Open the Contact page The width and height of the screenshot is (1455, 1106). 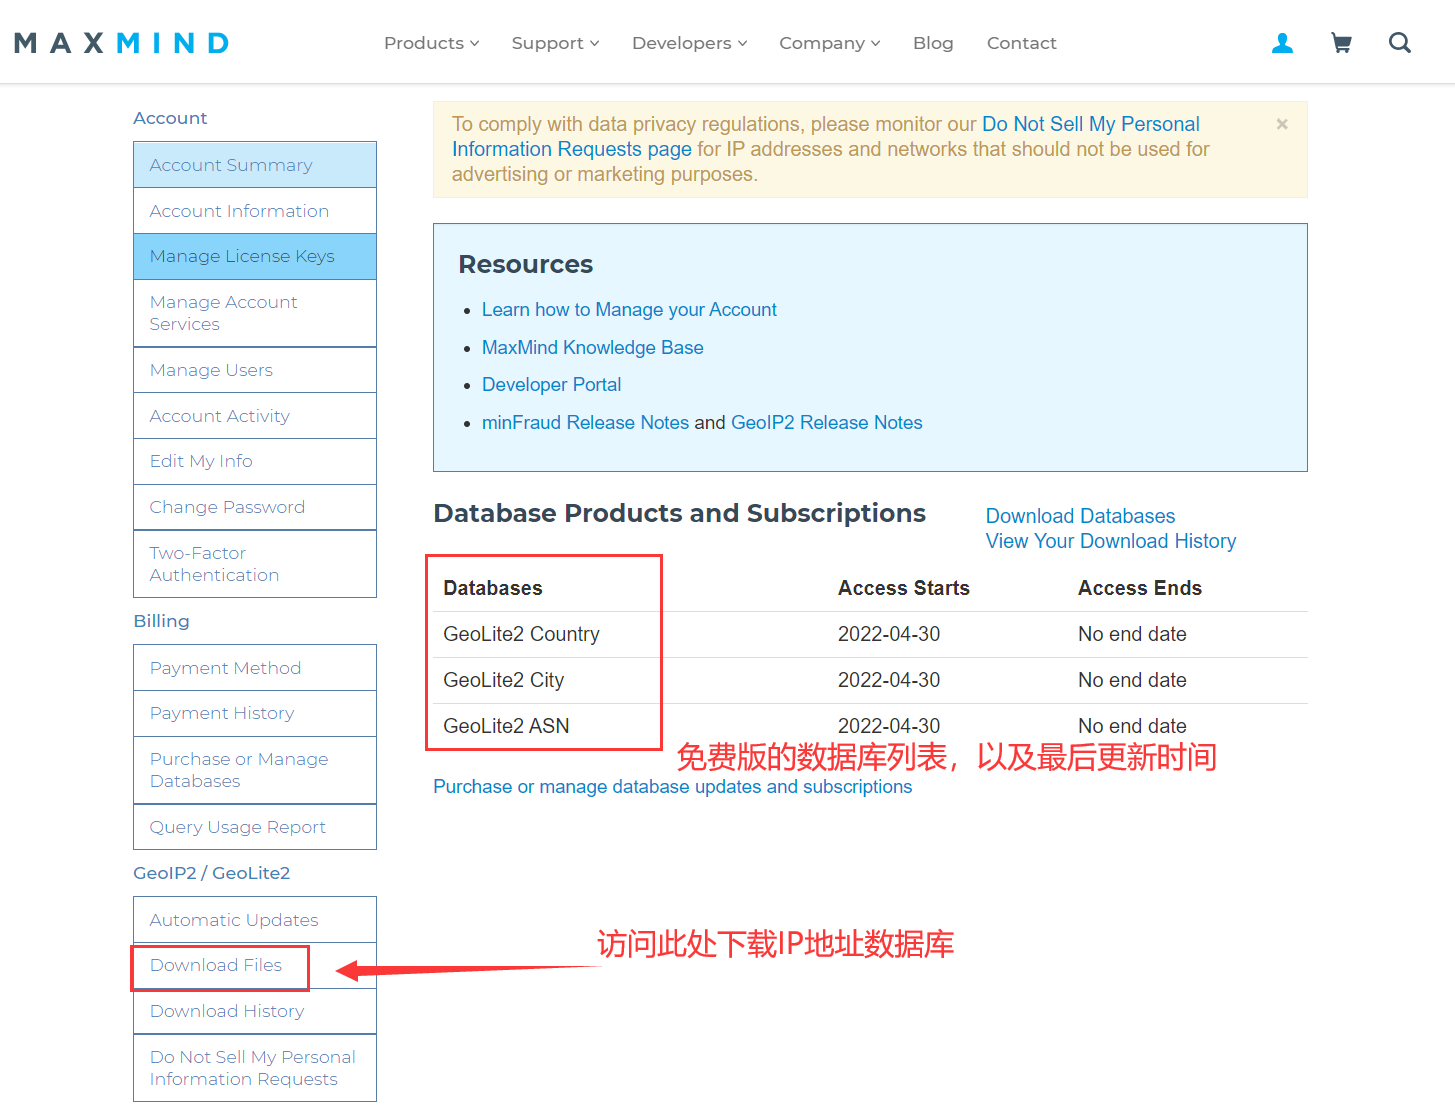1021,43
